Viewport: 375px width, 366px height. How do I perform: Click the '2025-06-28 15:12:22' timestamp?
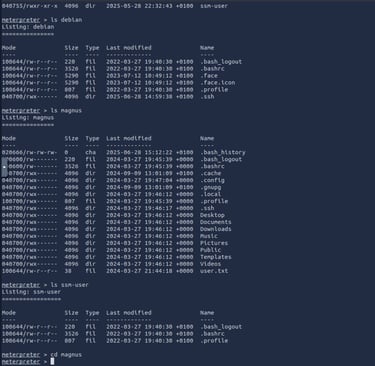click(139, 152)
